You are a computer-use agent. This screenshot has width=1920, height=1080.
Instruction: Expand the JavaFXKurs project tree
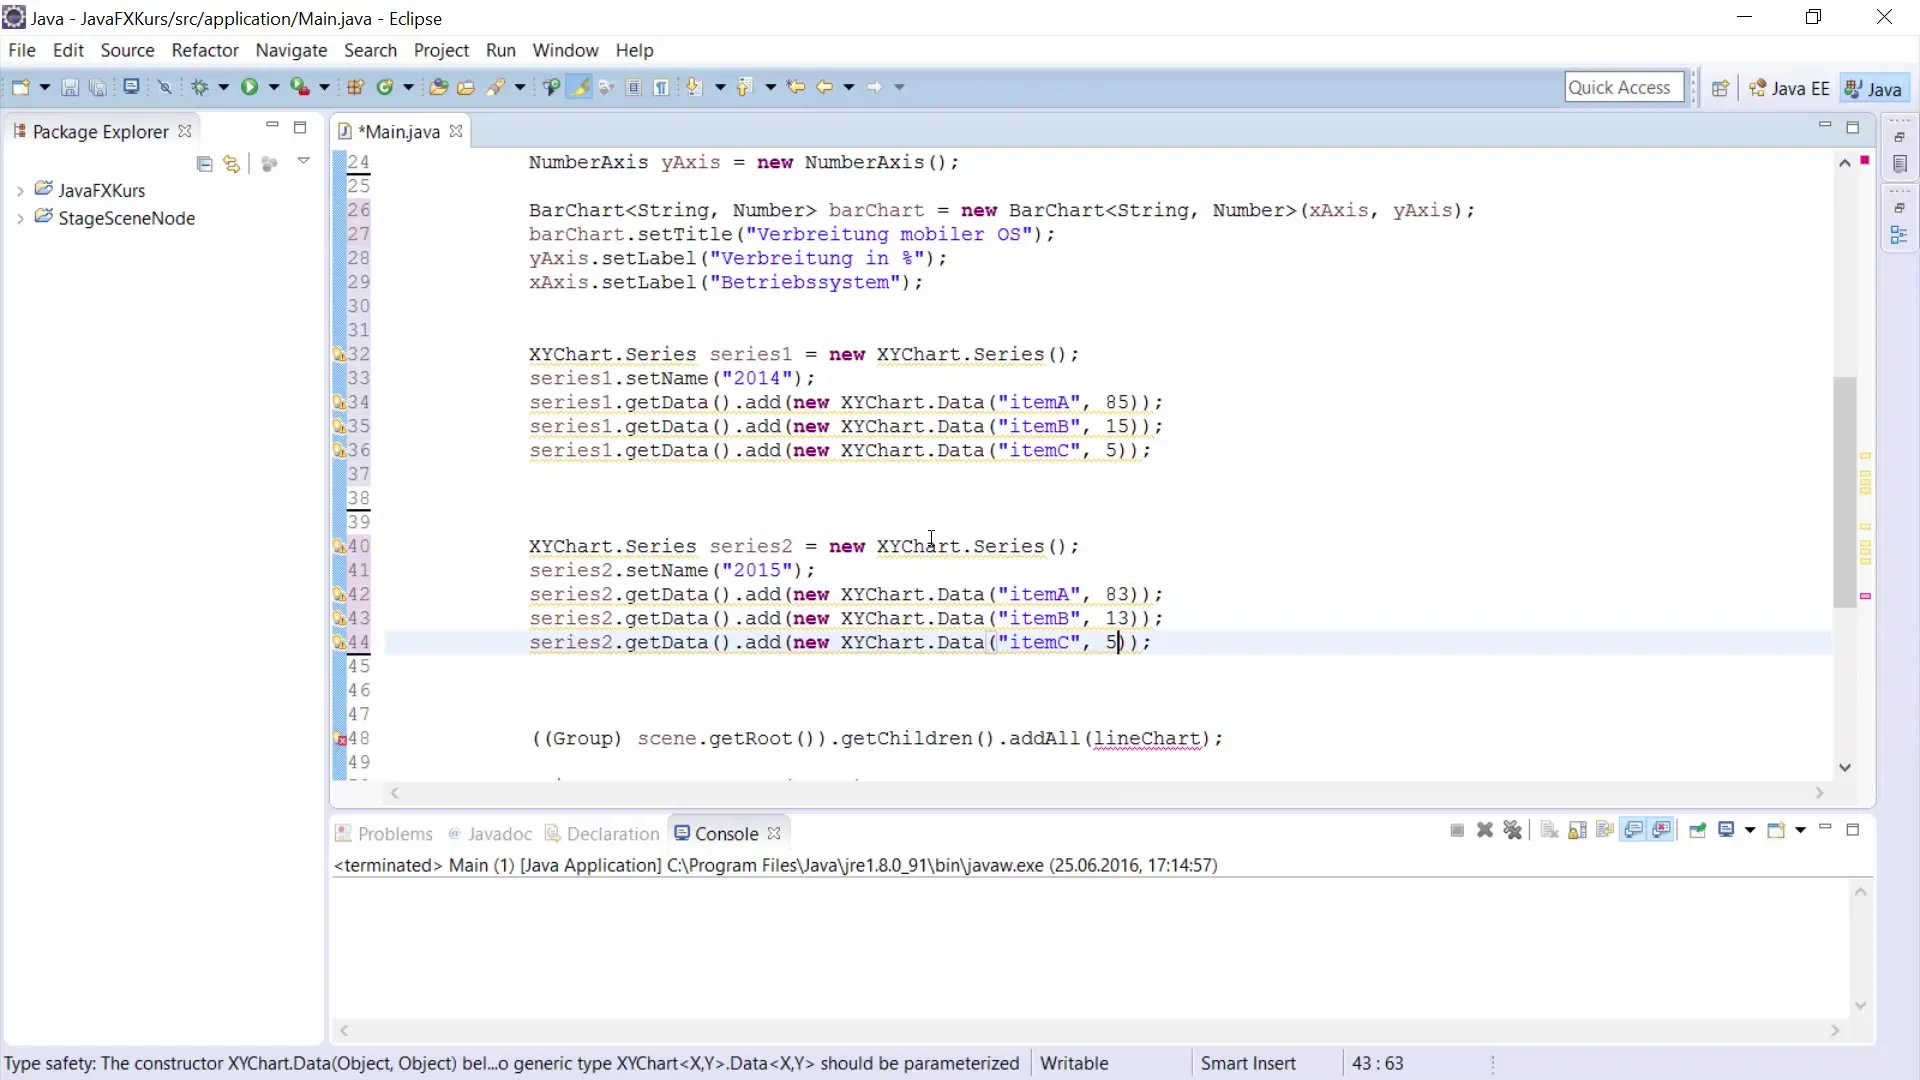click(20, 190)
